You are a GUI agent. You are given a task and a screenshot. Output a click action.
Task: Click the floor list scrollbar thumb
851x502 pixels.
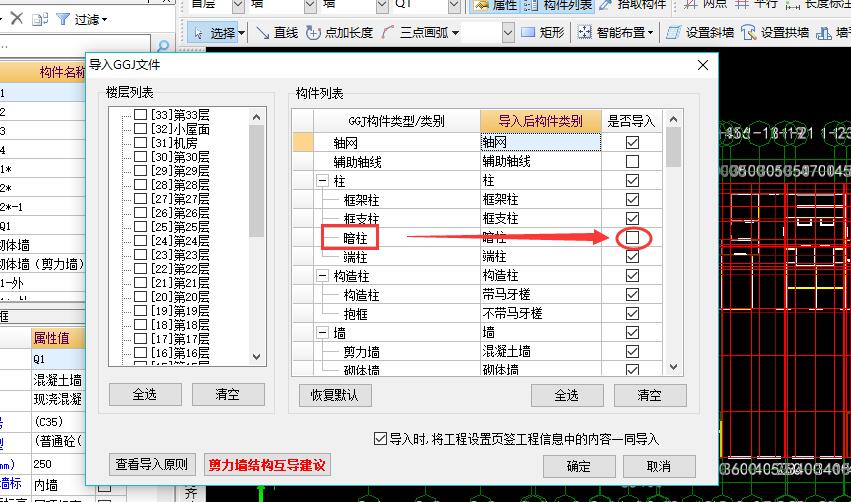pyautogui.click(x=257, y=181)
